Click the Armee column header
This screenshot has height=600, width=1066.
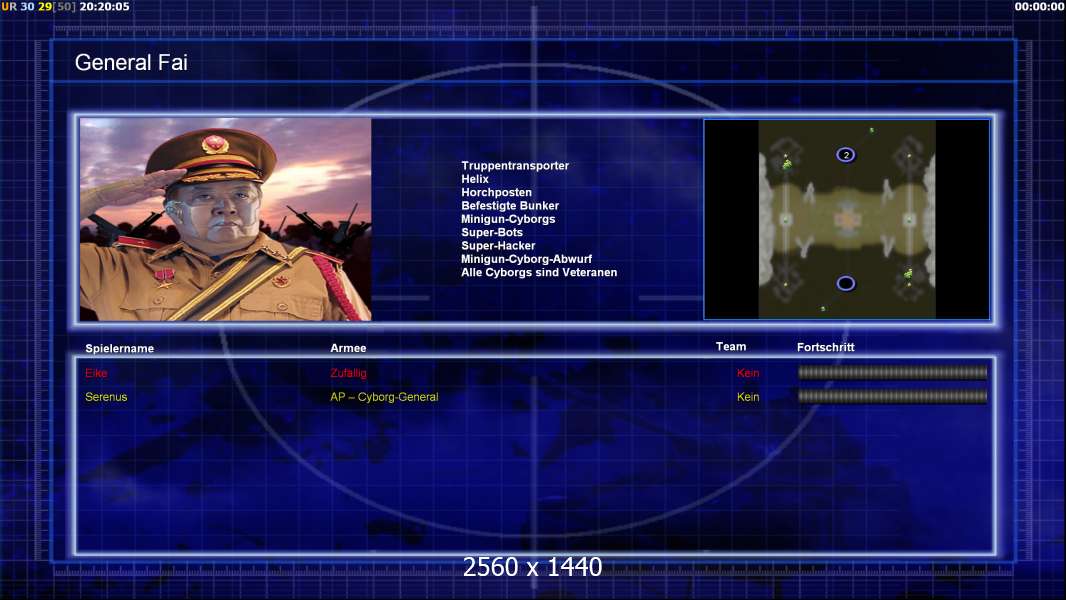[x=348, y=348]
